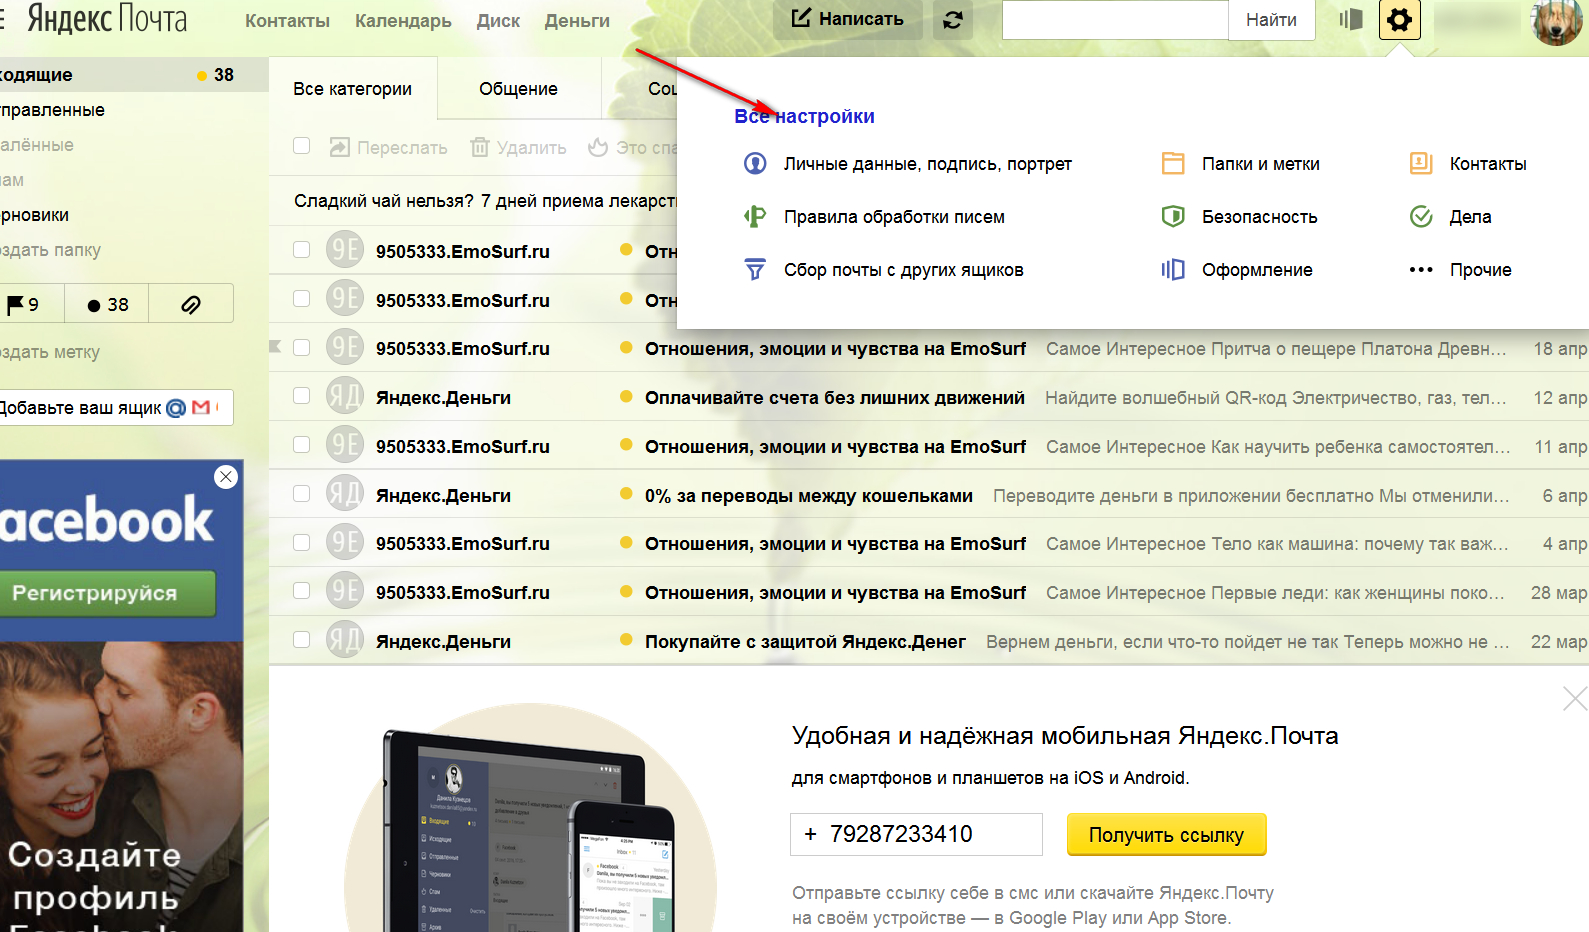Open the Все настройки link
1589x932 pixels.
coord(804,116)
